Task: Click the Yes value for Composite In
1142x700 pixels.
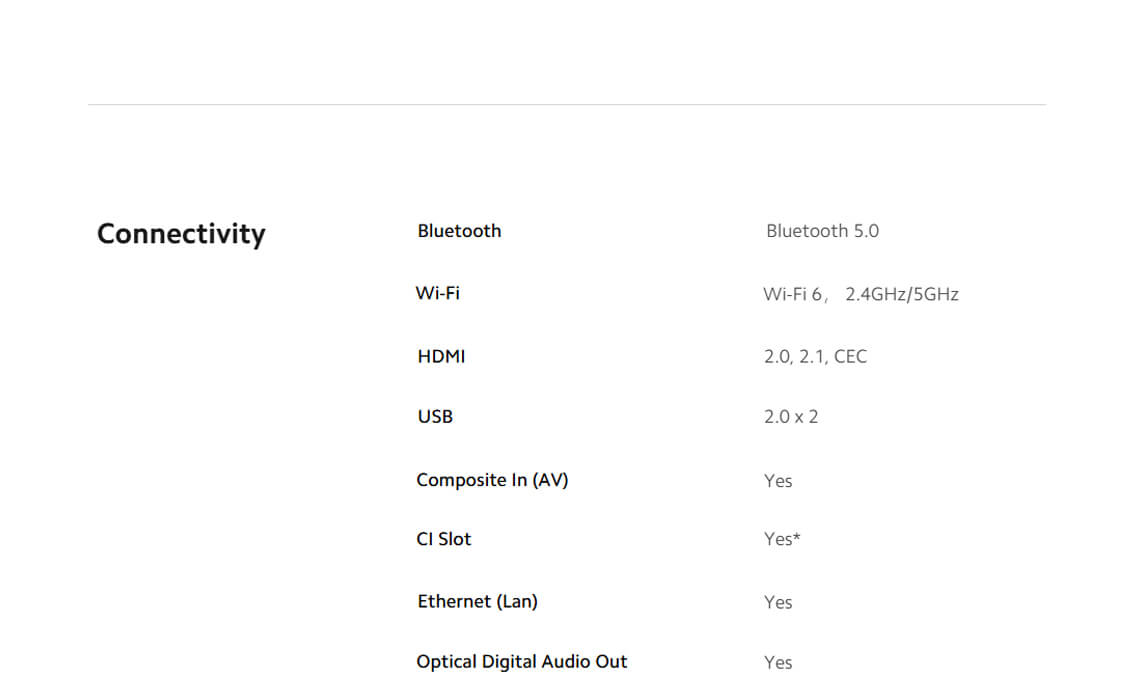Action: tap(778, 481)
